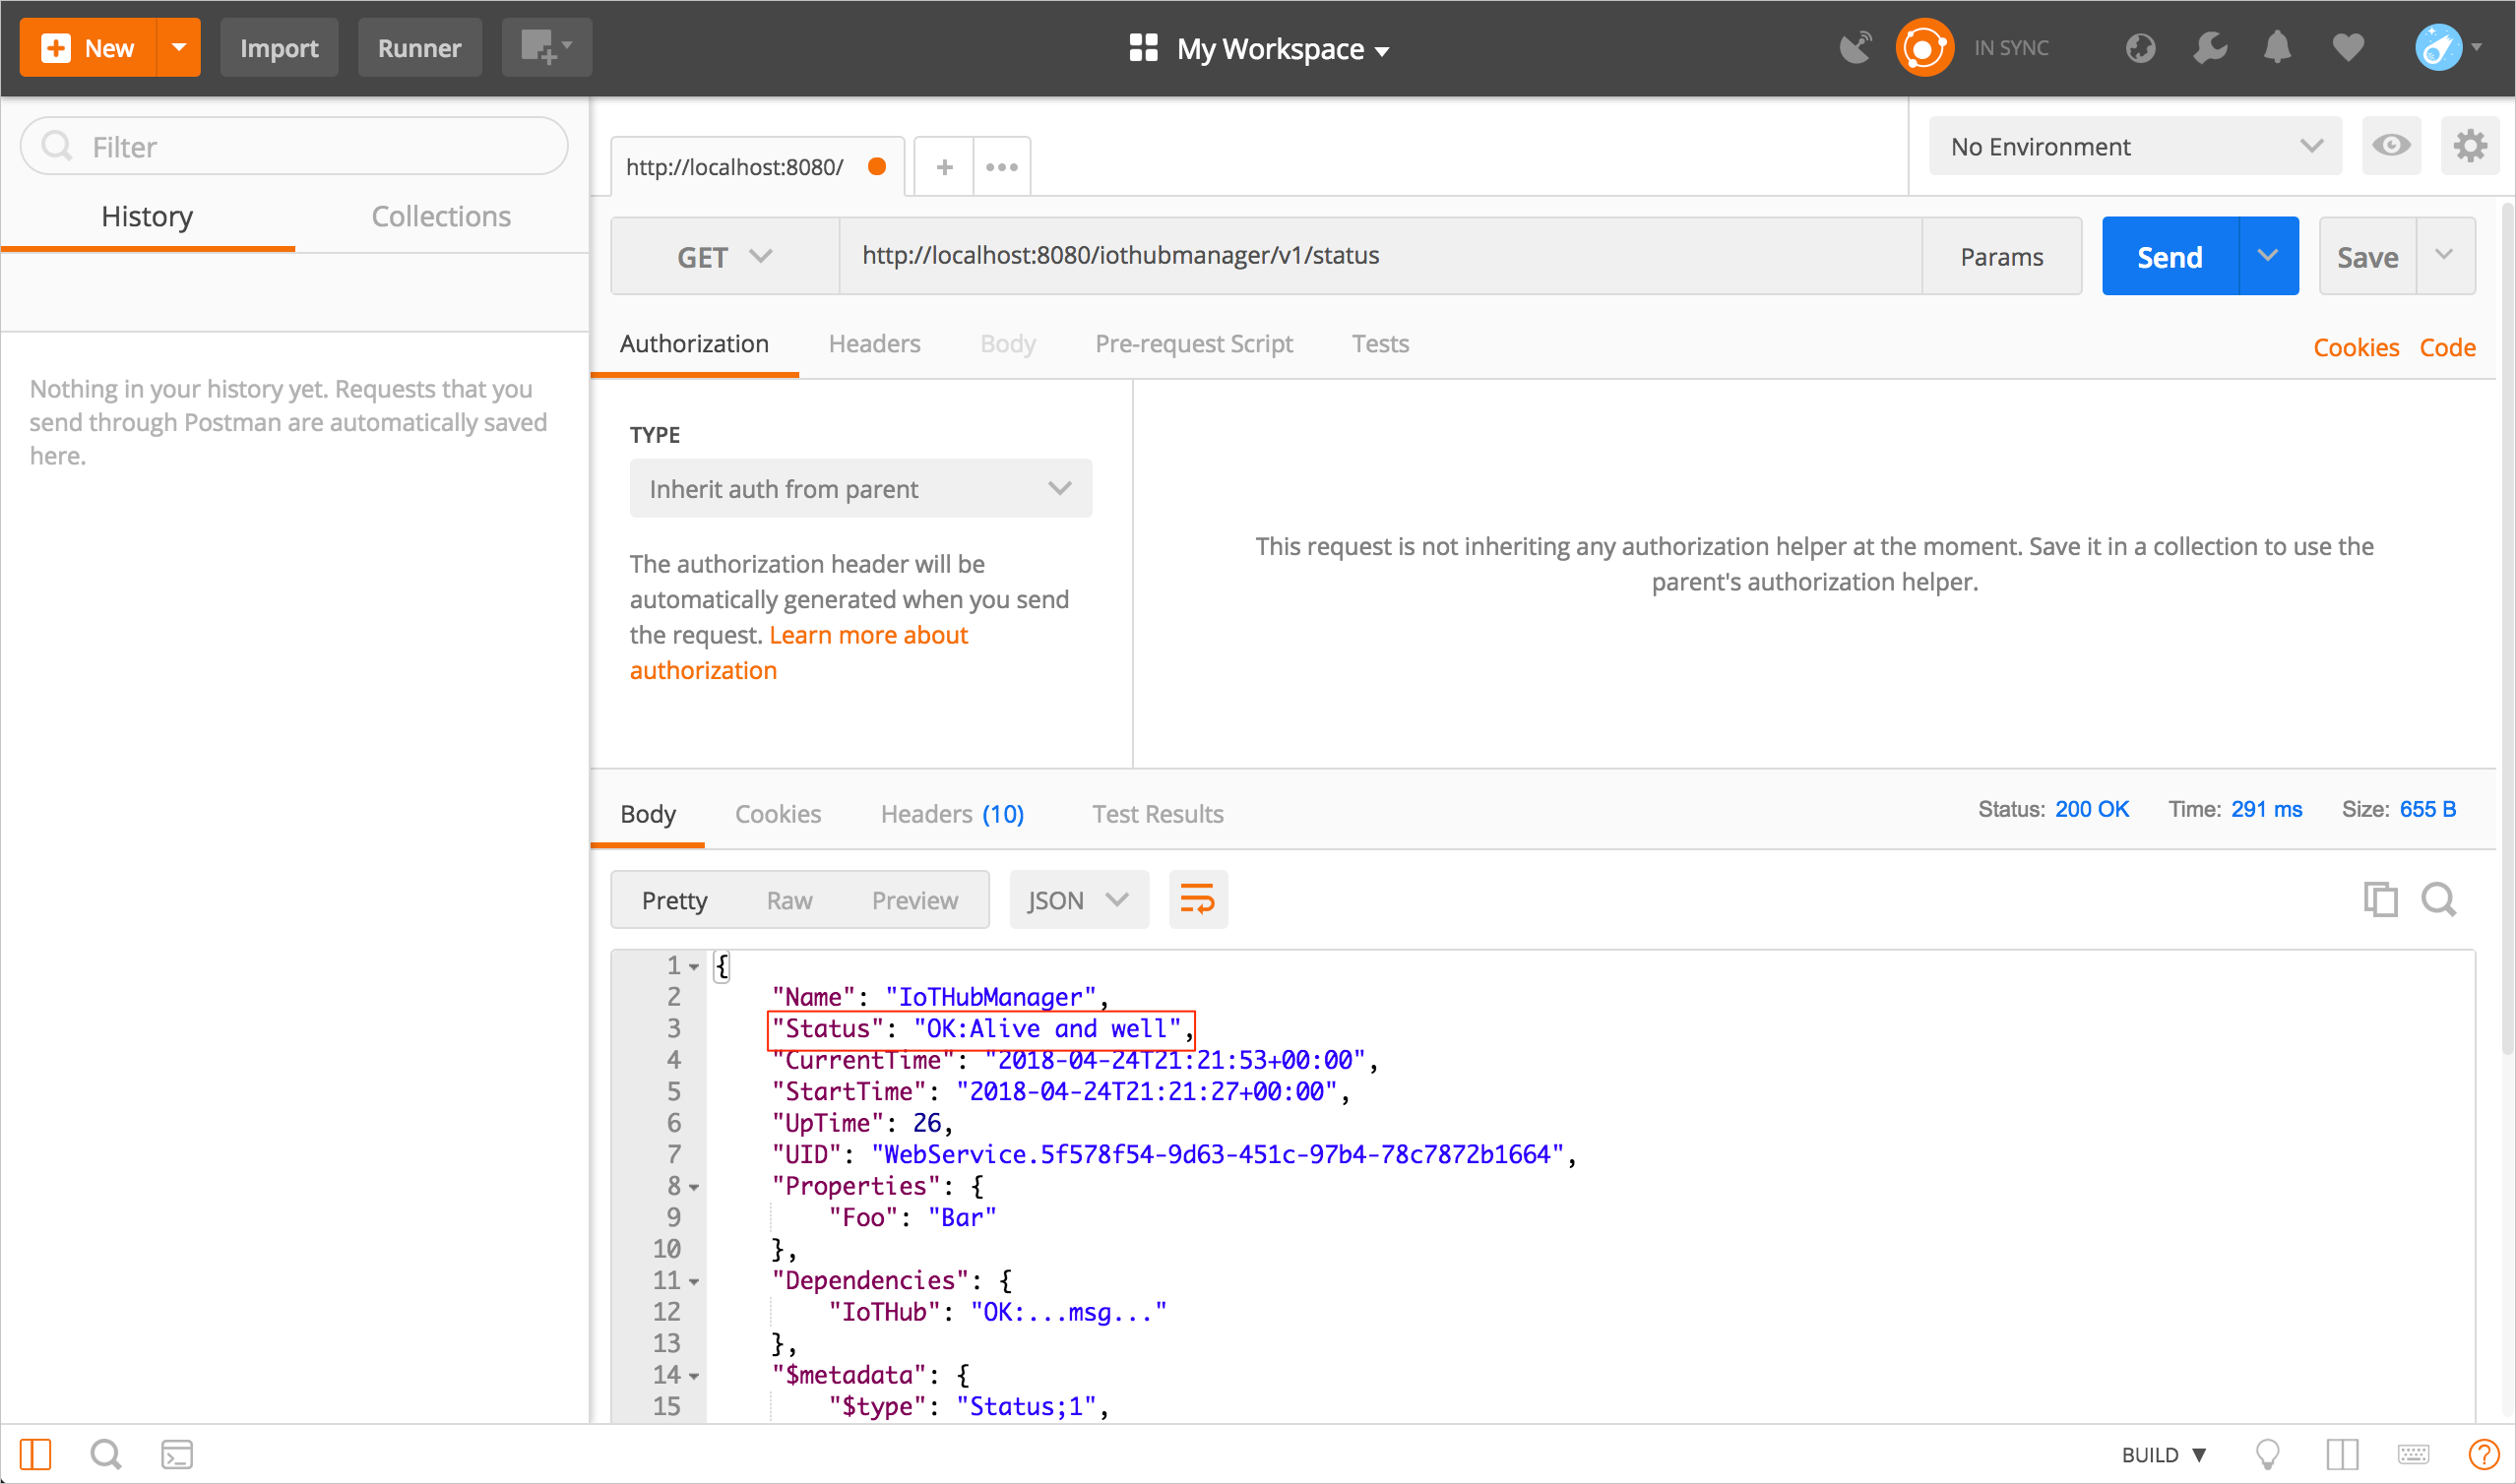This screenshot has width=2516, height=1484.
Task: Toggle the sidebar icon in status bar
Action: point(35,1454)
